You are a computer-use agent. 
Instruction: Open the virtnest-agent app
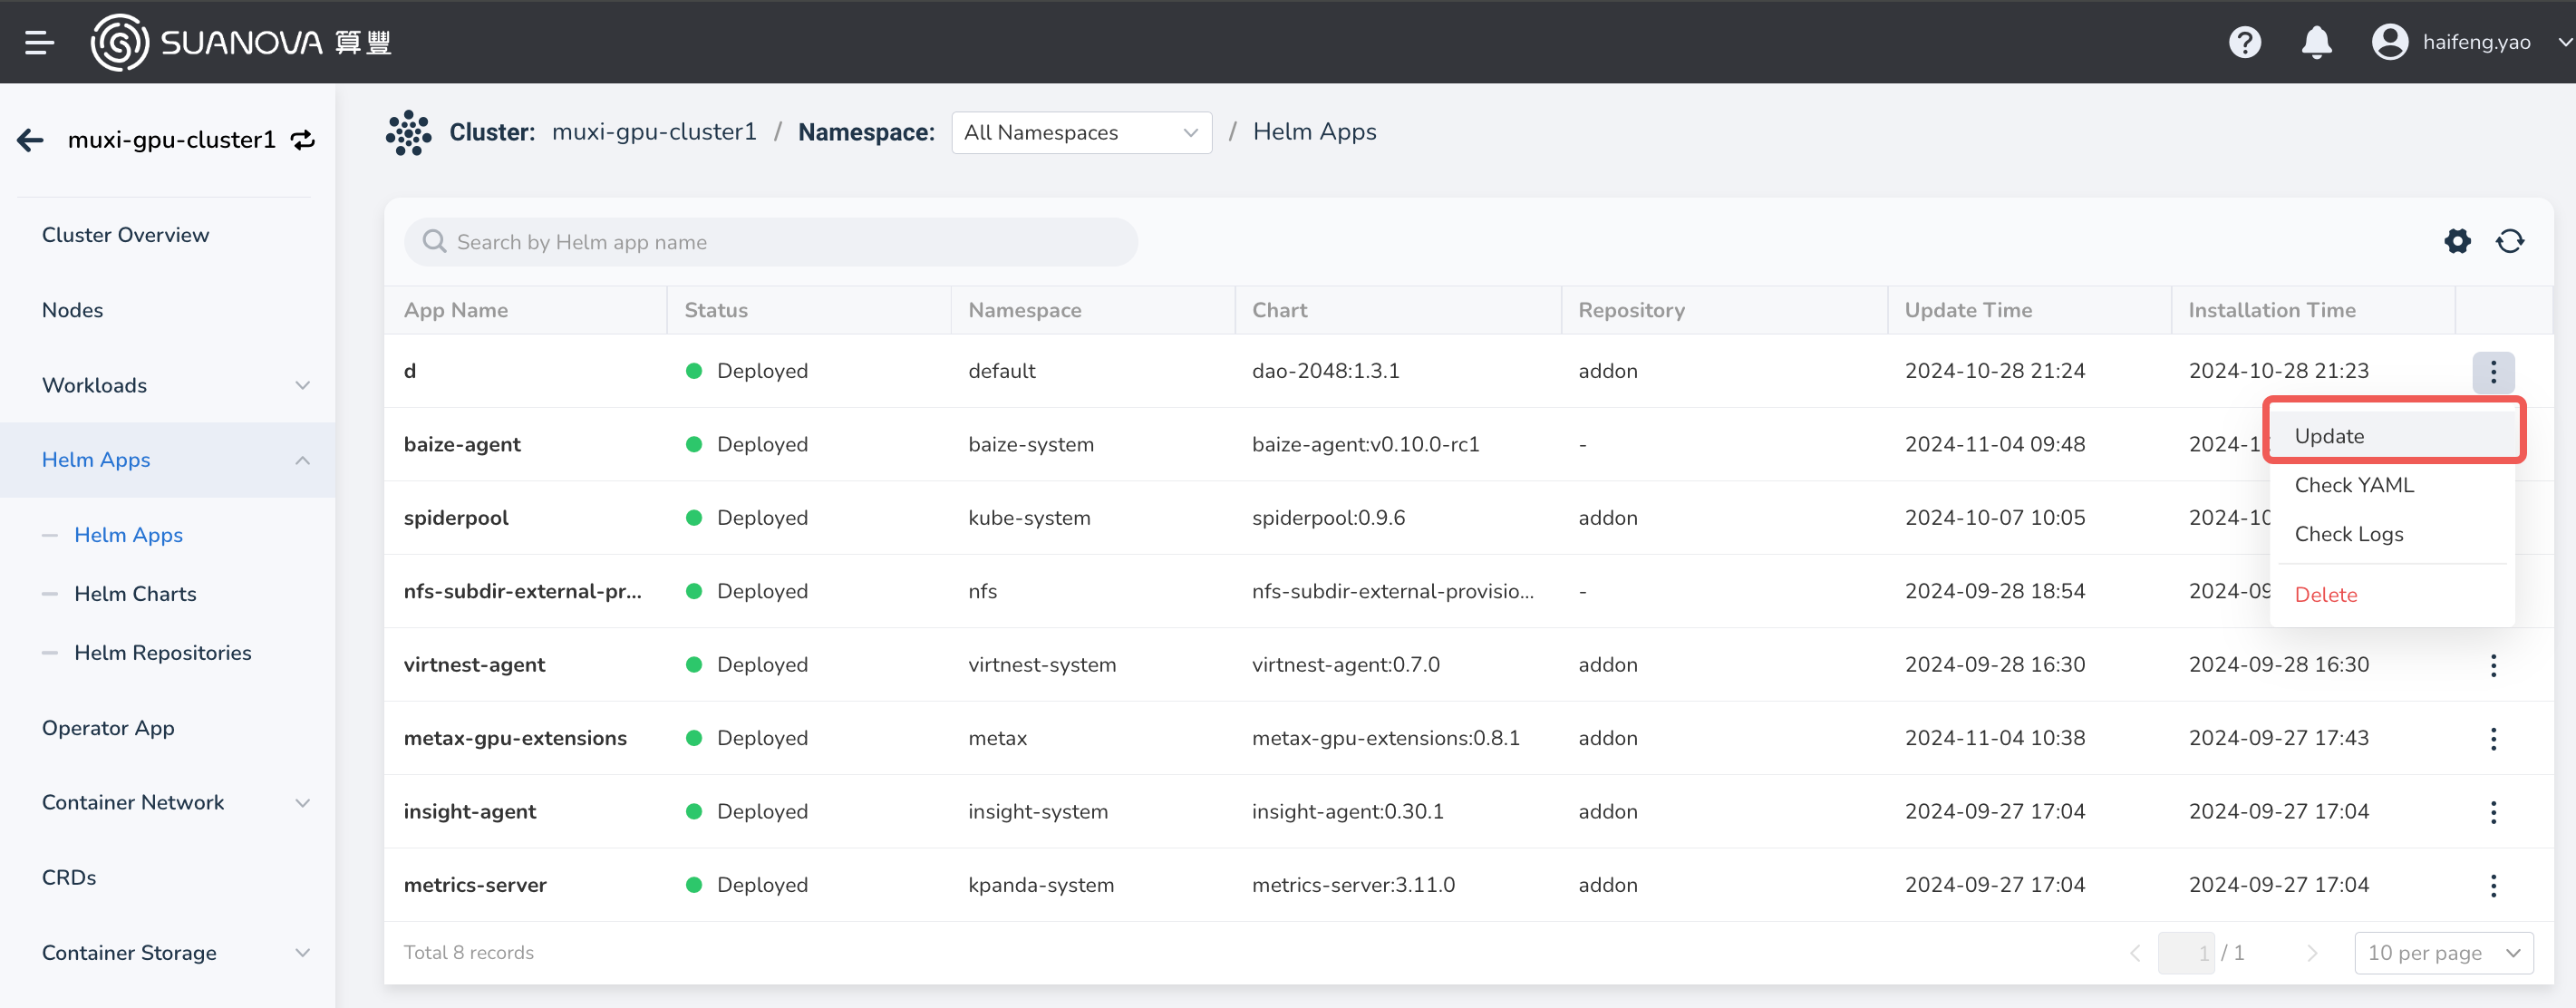[x=475, y=665]
